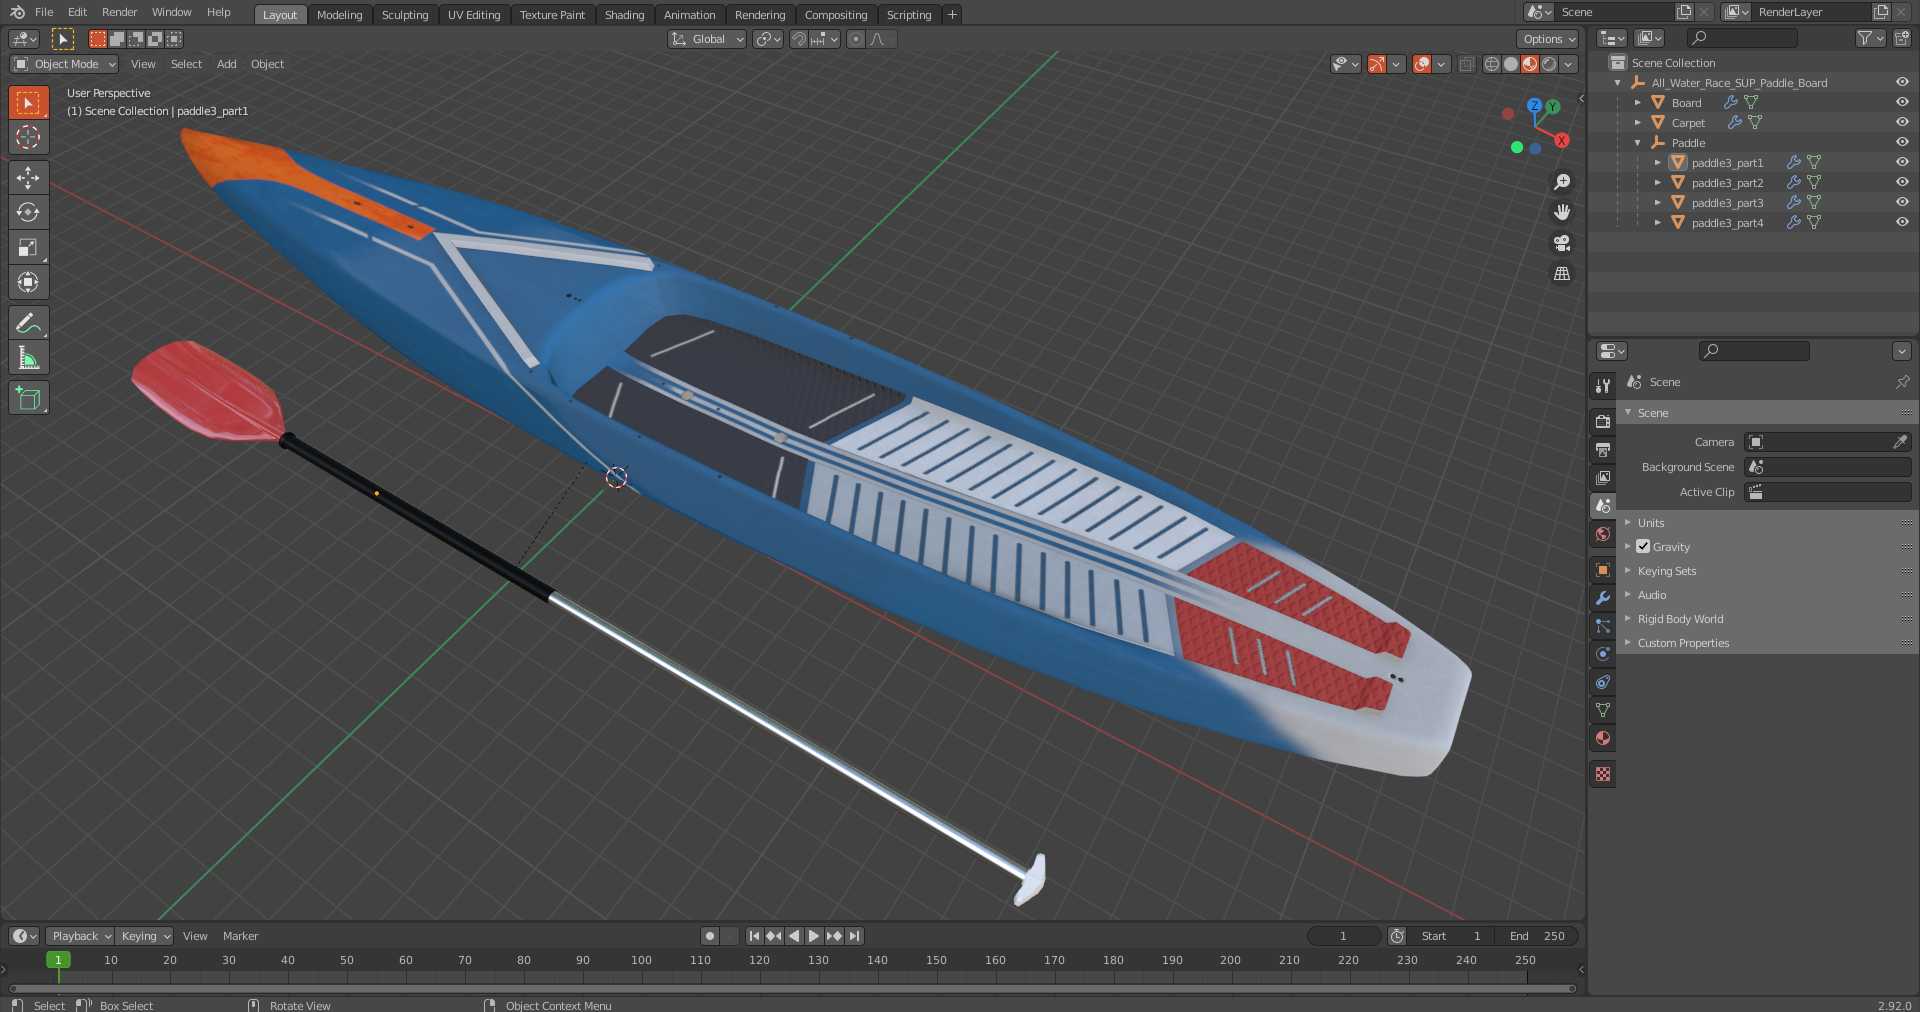Open the File menu
Screen dimensions: 1920x1012
(x=44, y=12)
